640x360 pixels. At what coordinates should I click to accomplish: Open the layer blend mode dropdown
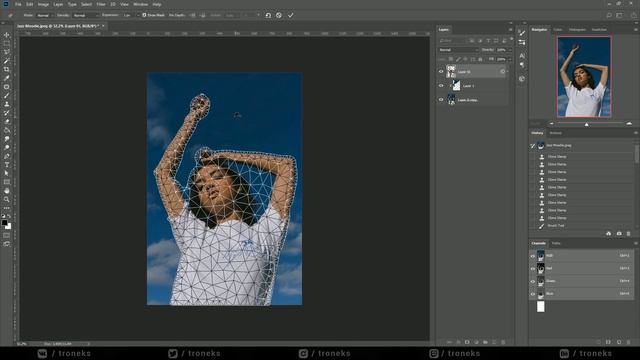pos(458,50)
